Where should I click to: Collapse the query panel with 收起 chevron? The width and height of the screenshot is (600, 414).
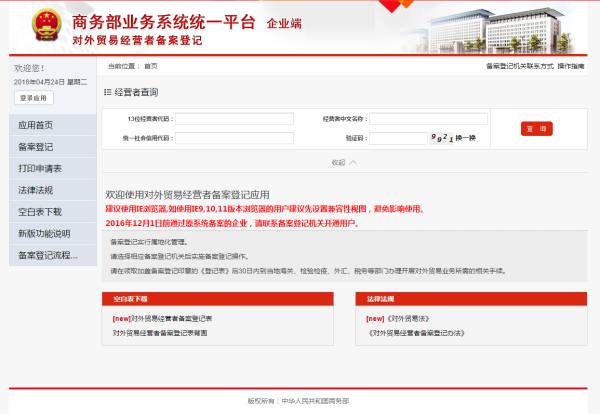pyautogui.click(x=344, y=163)
